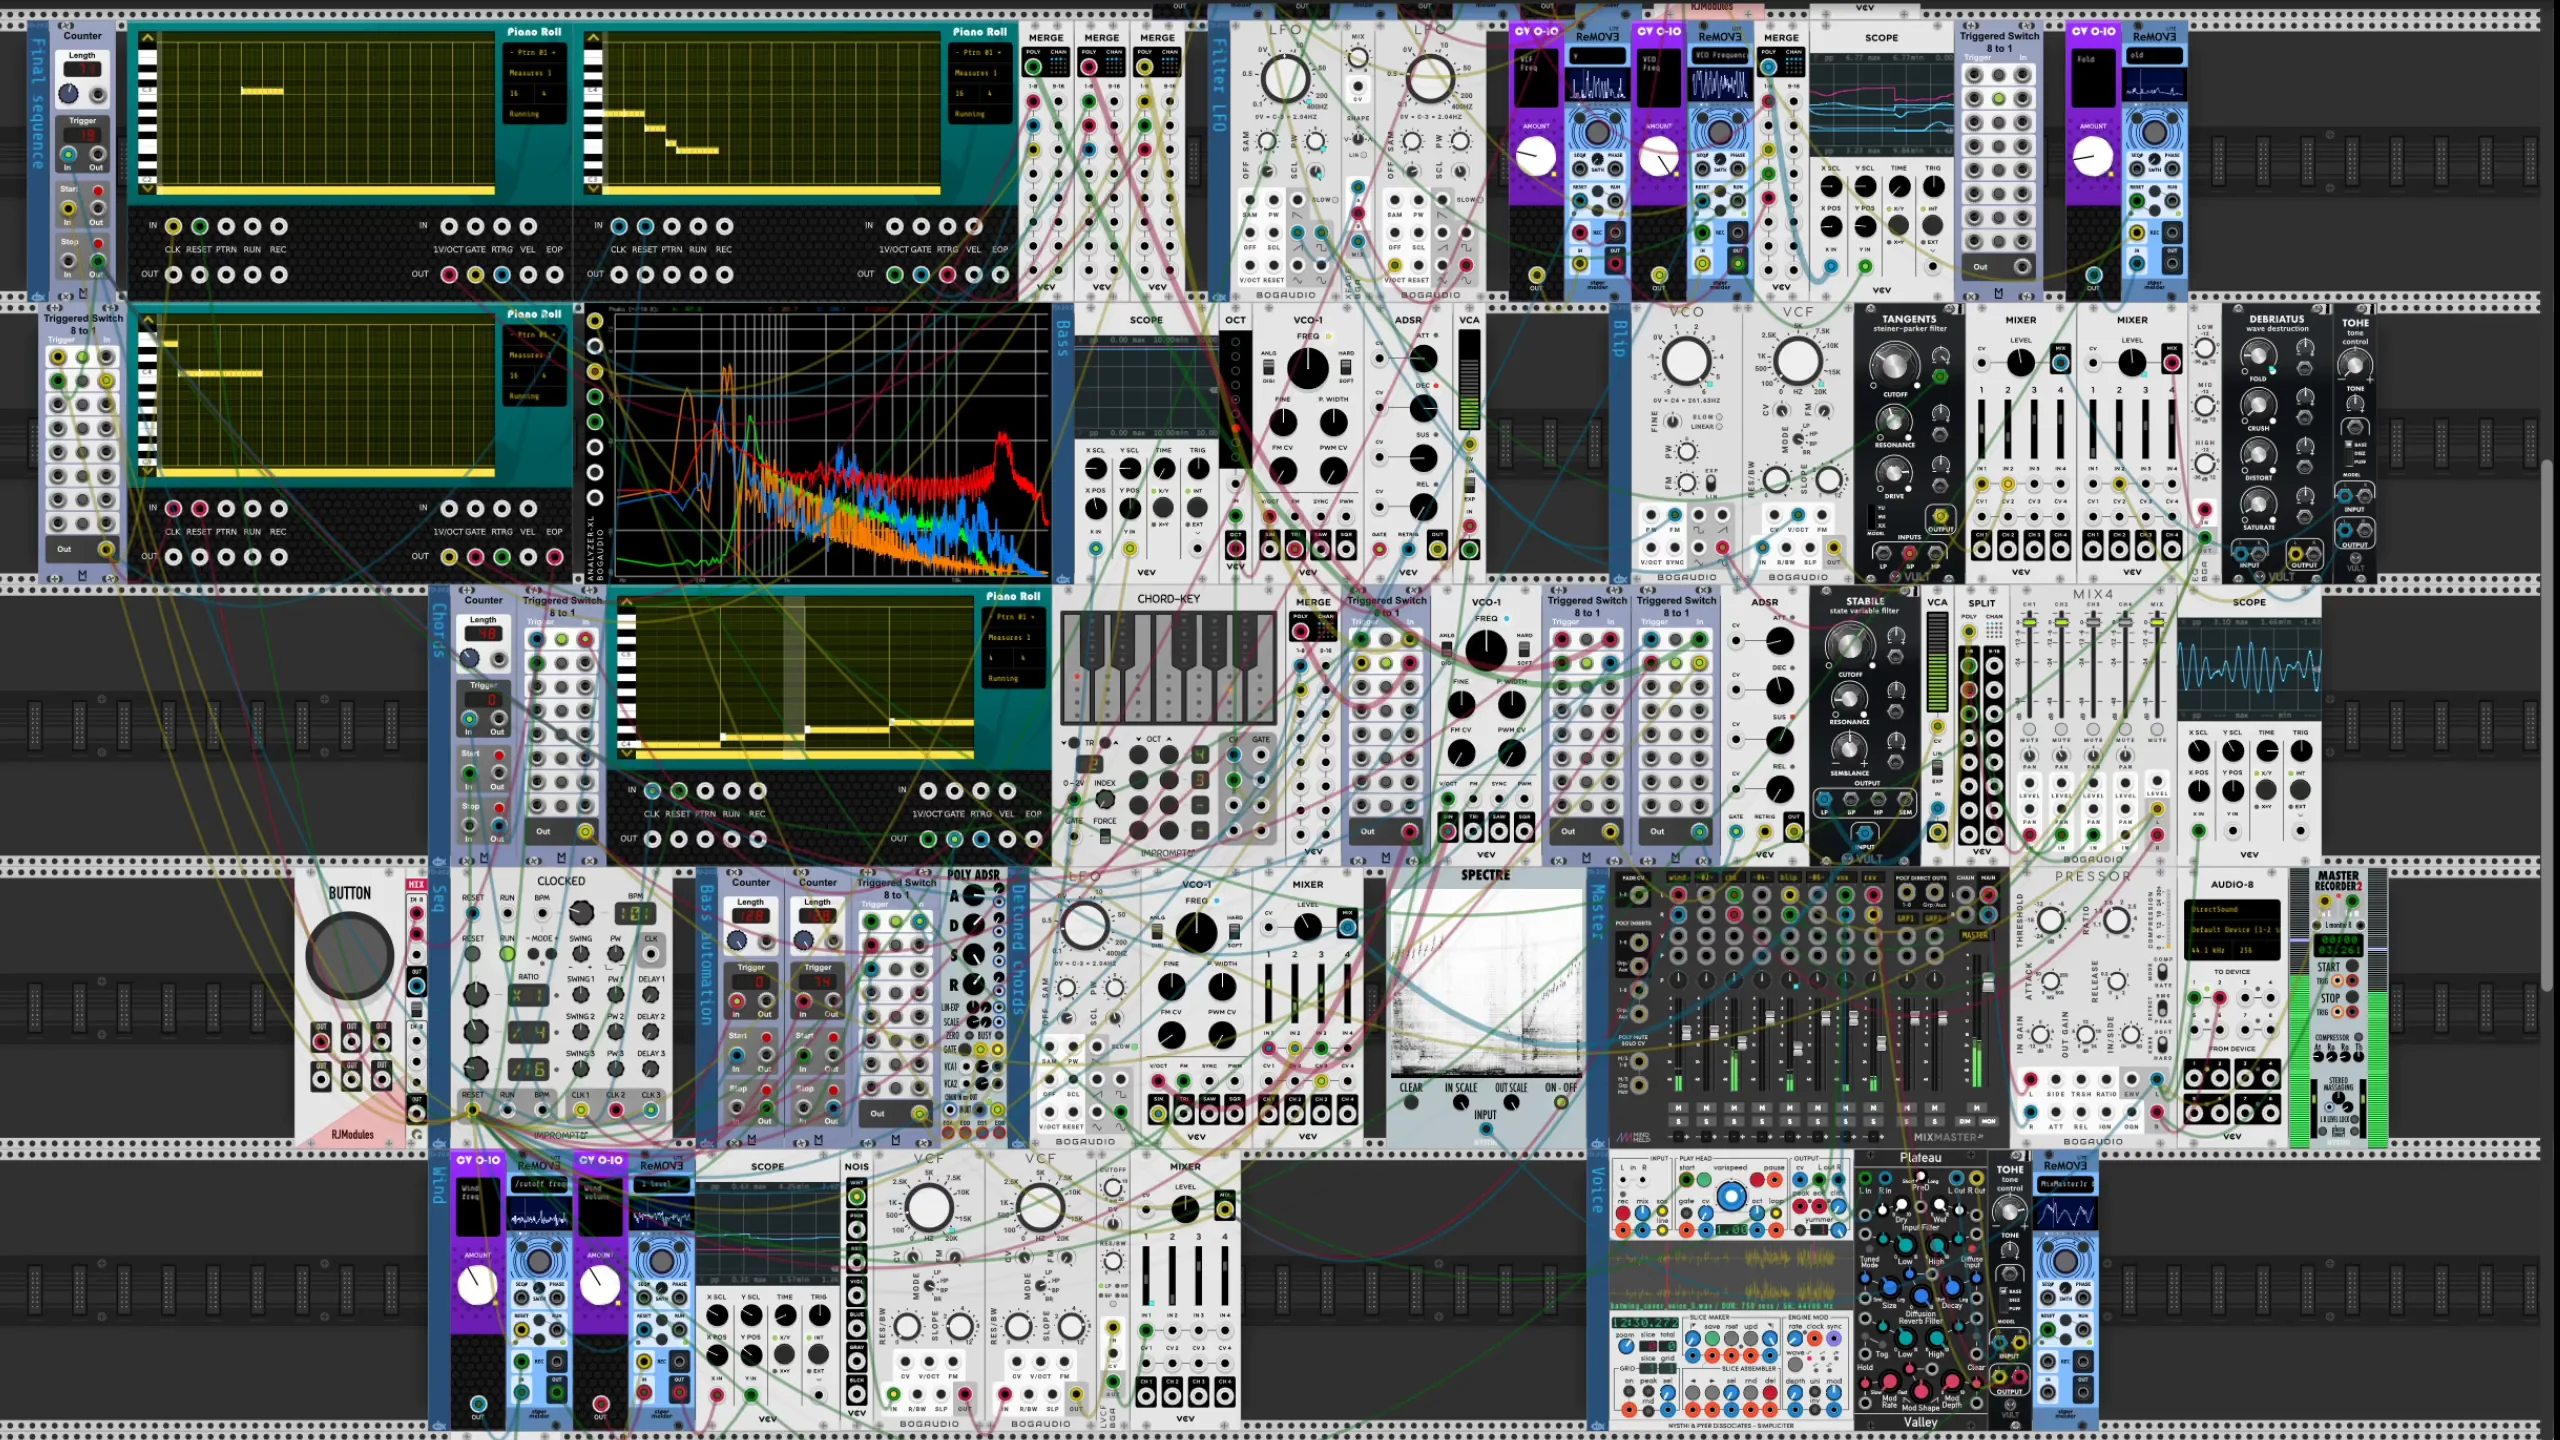Click the CUTOFF knob on TANGENTS filter
This screenshot has height=1440, width=2560.
point(1894,365)
